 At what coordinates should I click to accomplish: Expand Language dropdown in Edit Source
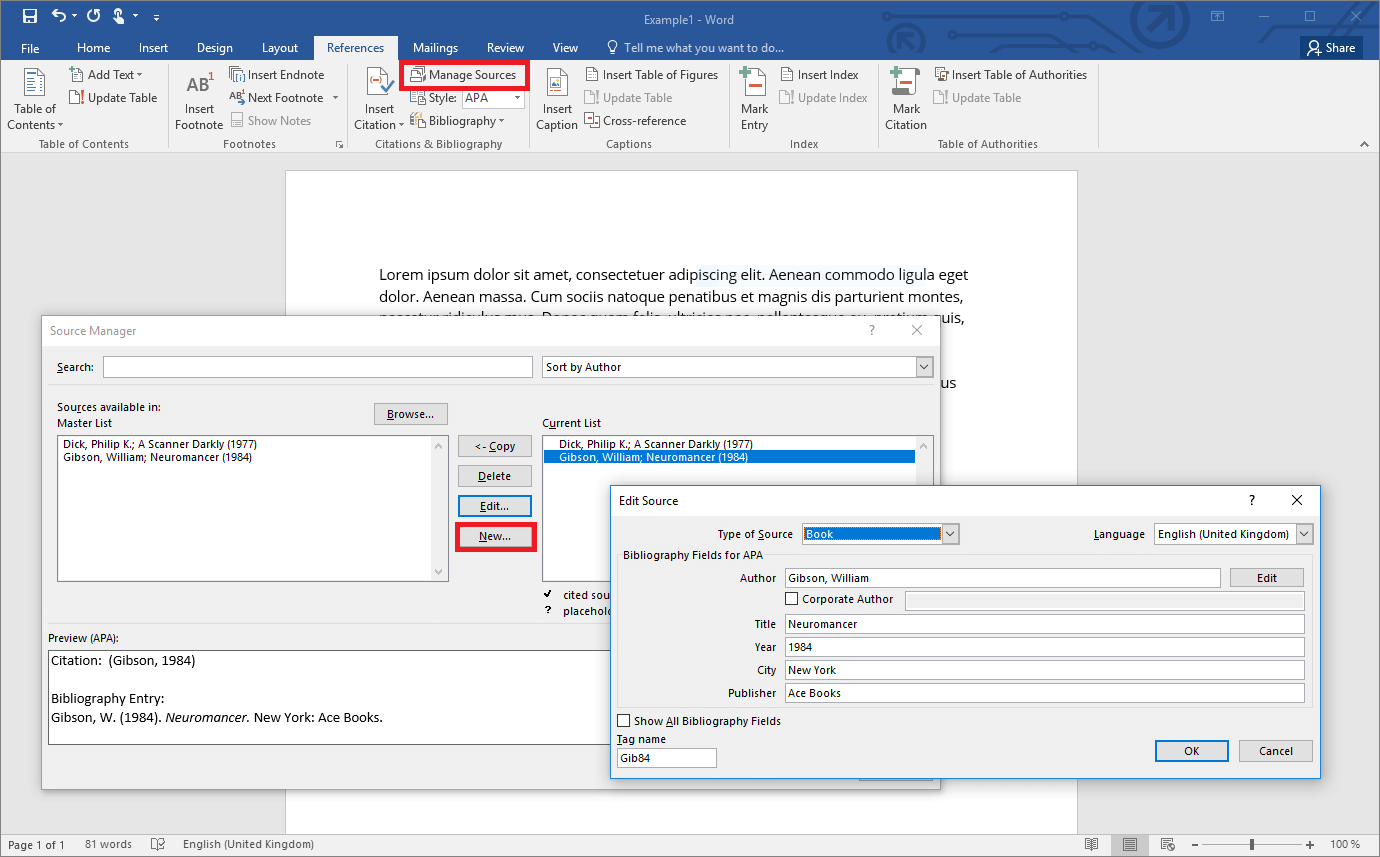[x=1304, y=534]
